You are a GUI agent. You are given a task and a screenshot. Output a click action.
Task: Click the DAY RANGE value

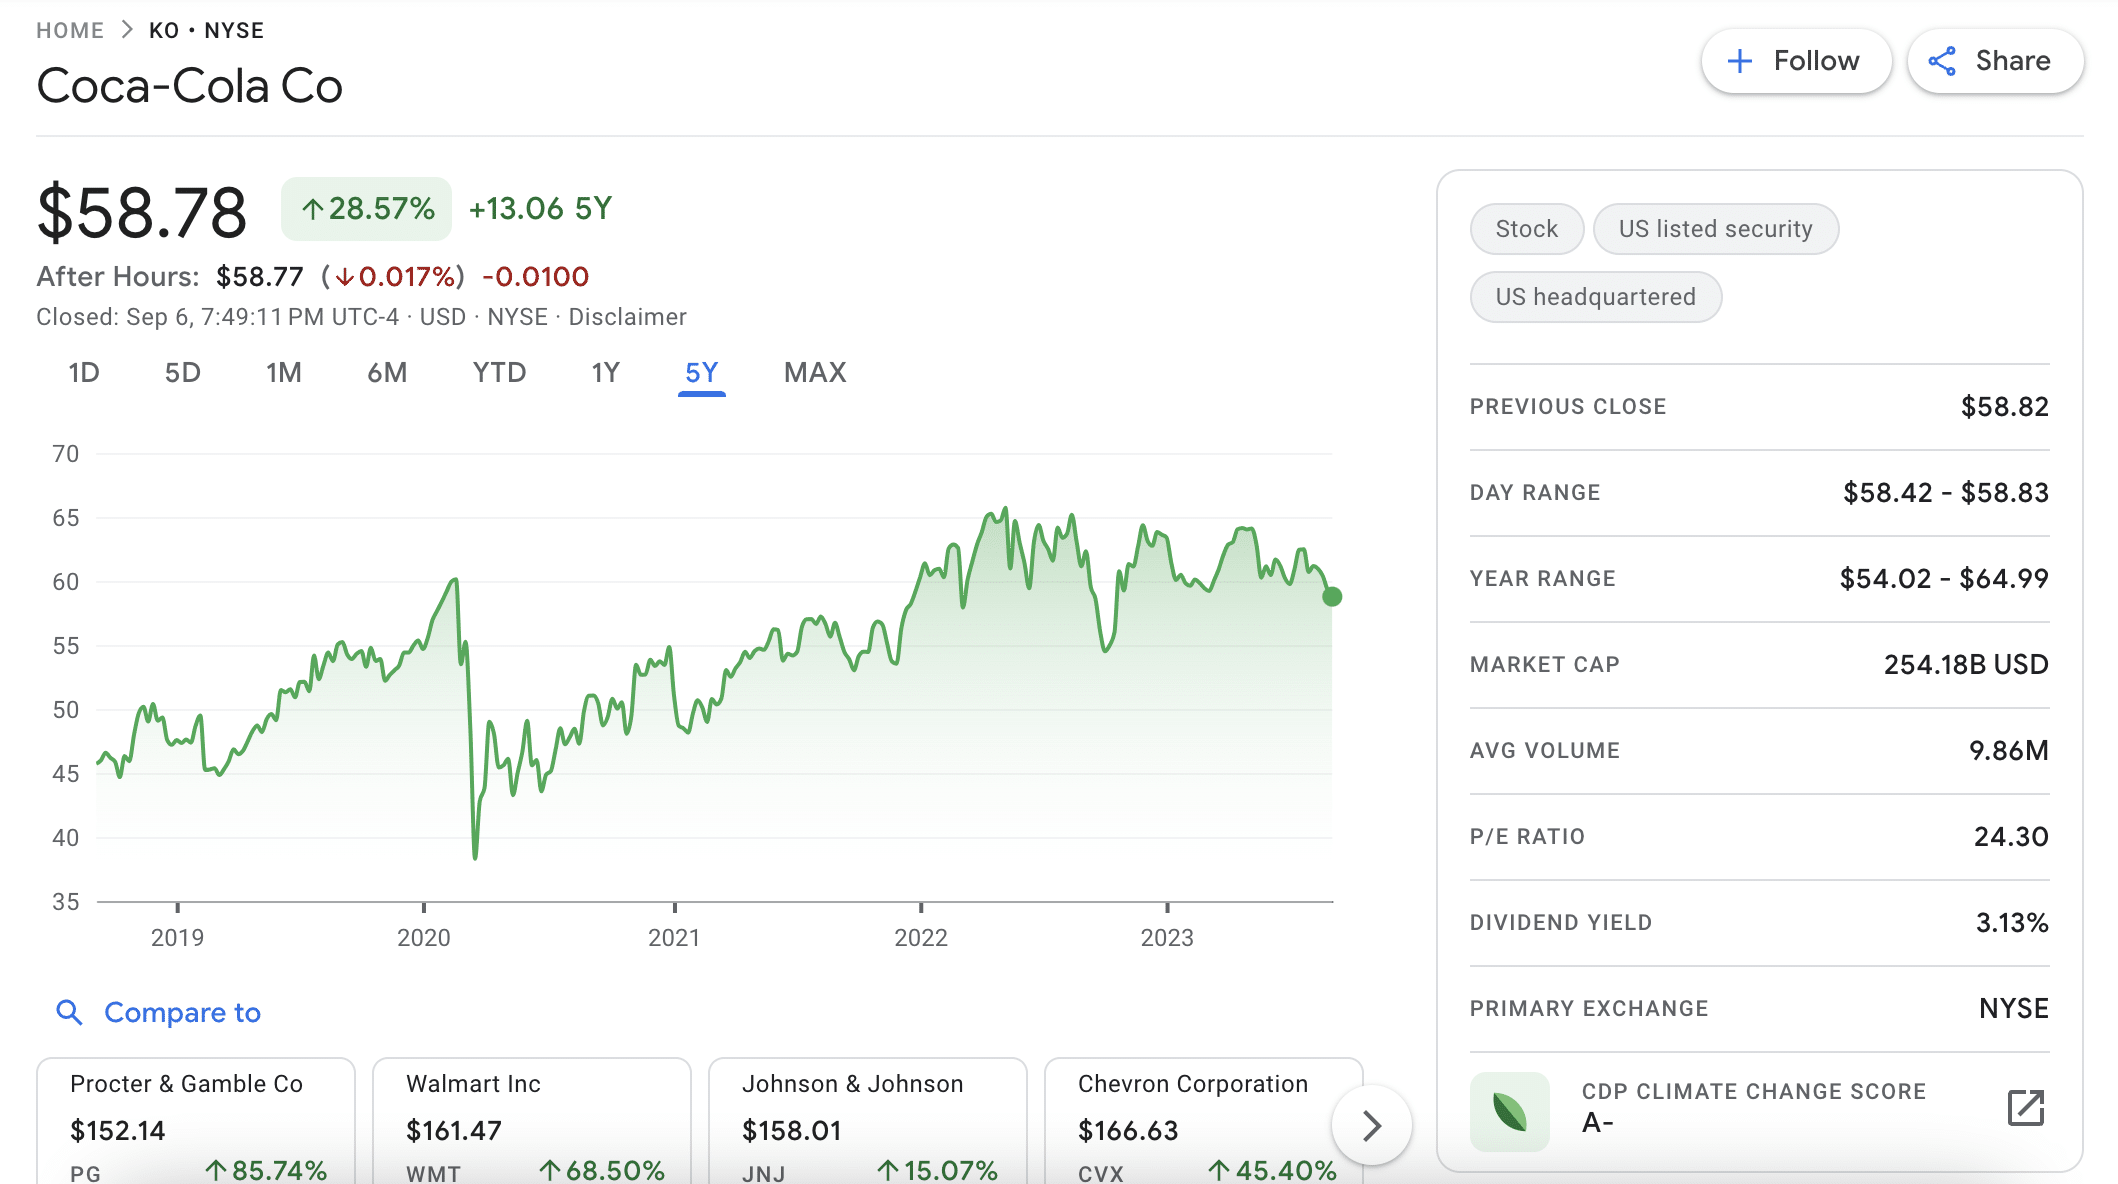click(1946, 493)
